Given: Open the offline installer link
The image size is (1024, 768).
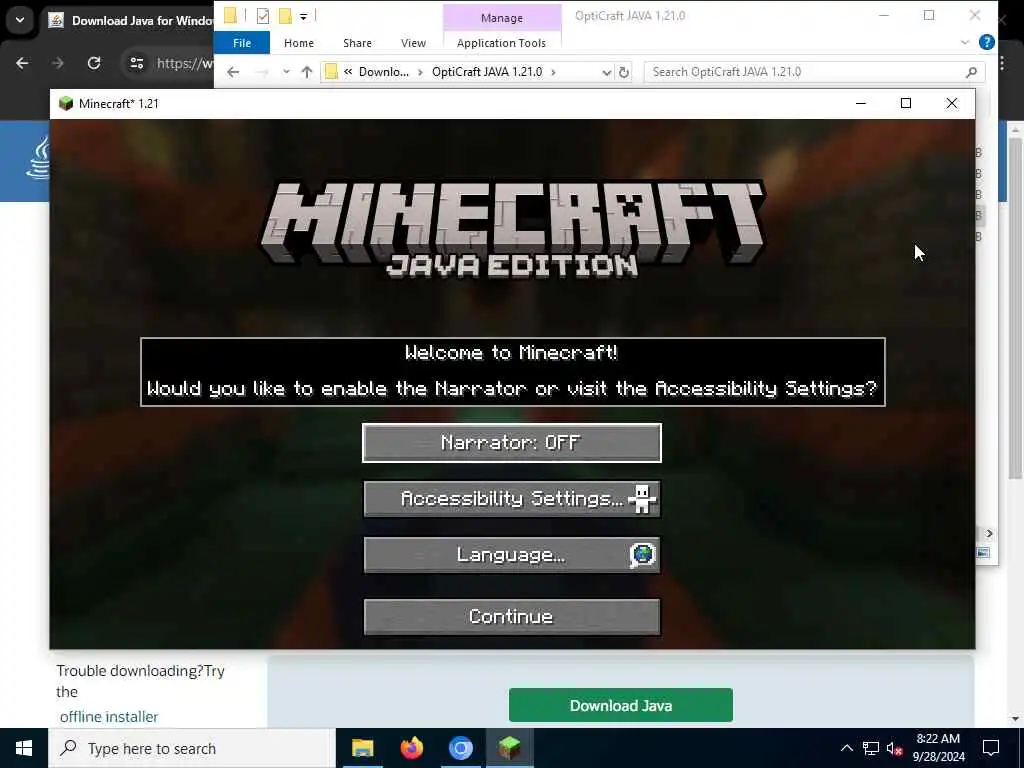Looking at the screenshot, I should point(109,716).
